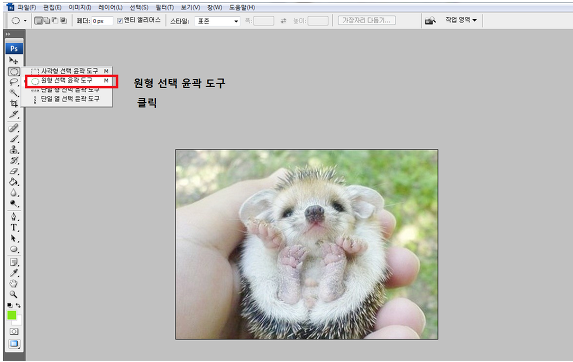This screenshot has height=362, width=573.
Task: Click the 가장자리 다듬기 button
Action: (367, 20)
